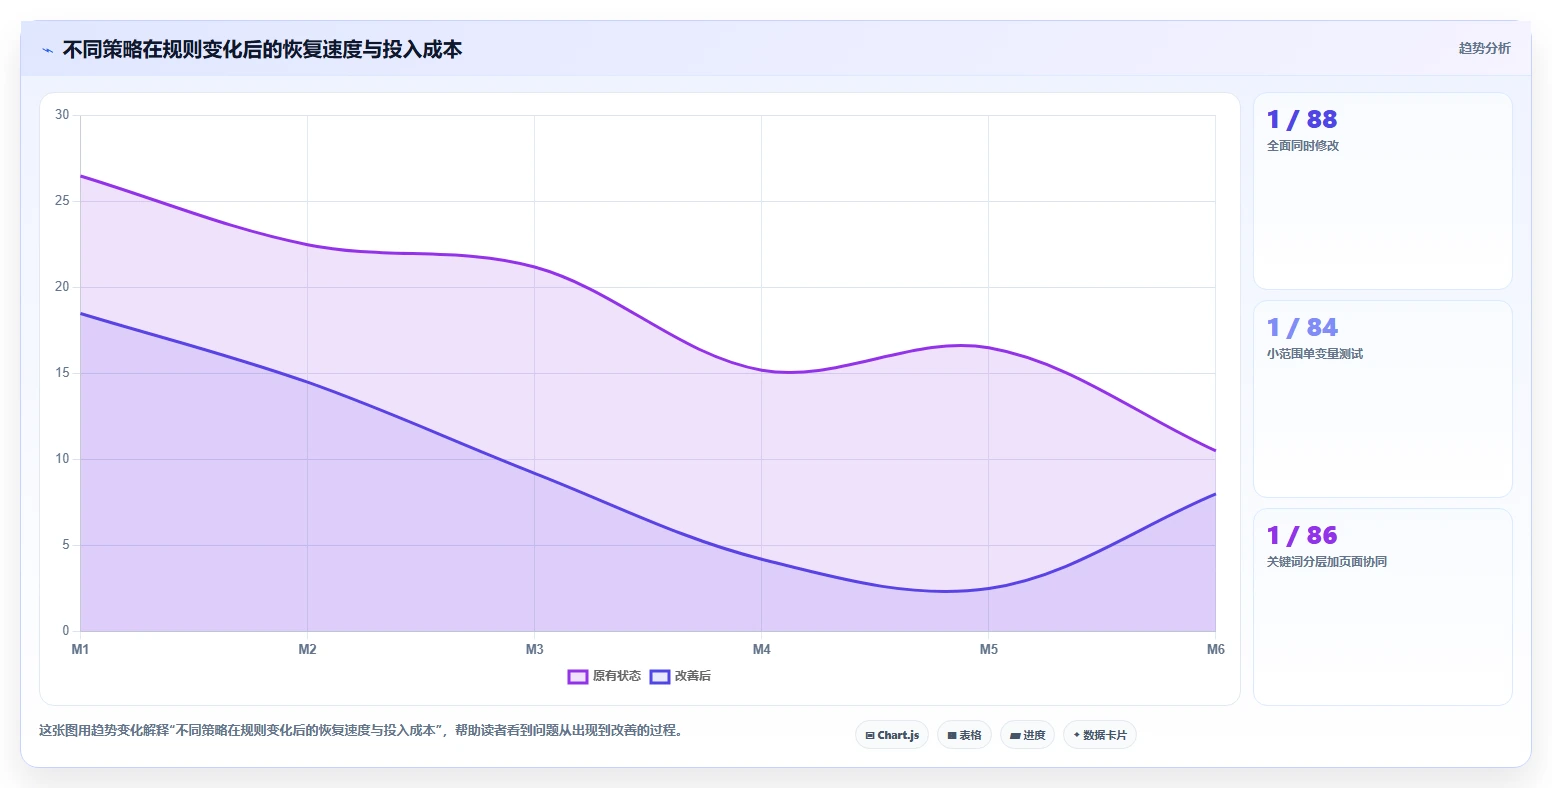
Task: Click the y-axis value 15
Action: 62,373
